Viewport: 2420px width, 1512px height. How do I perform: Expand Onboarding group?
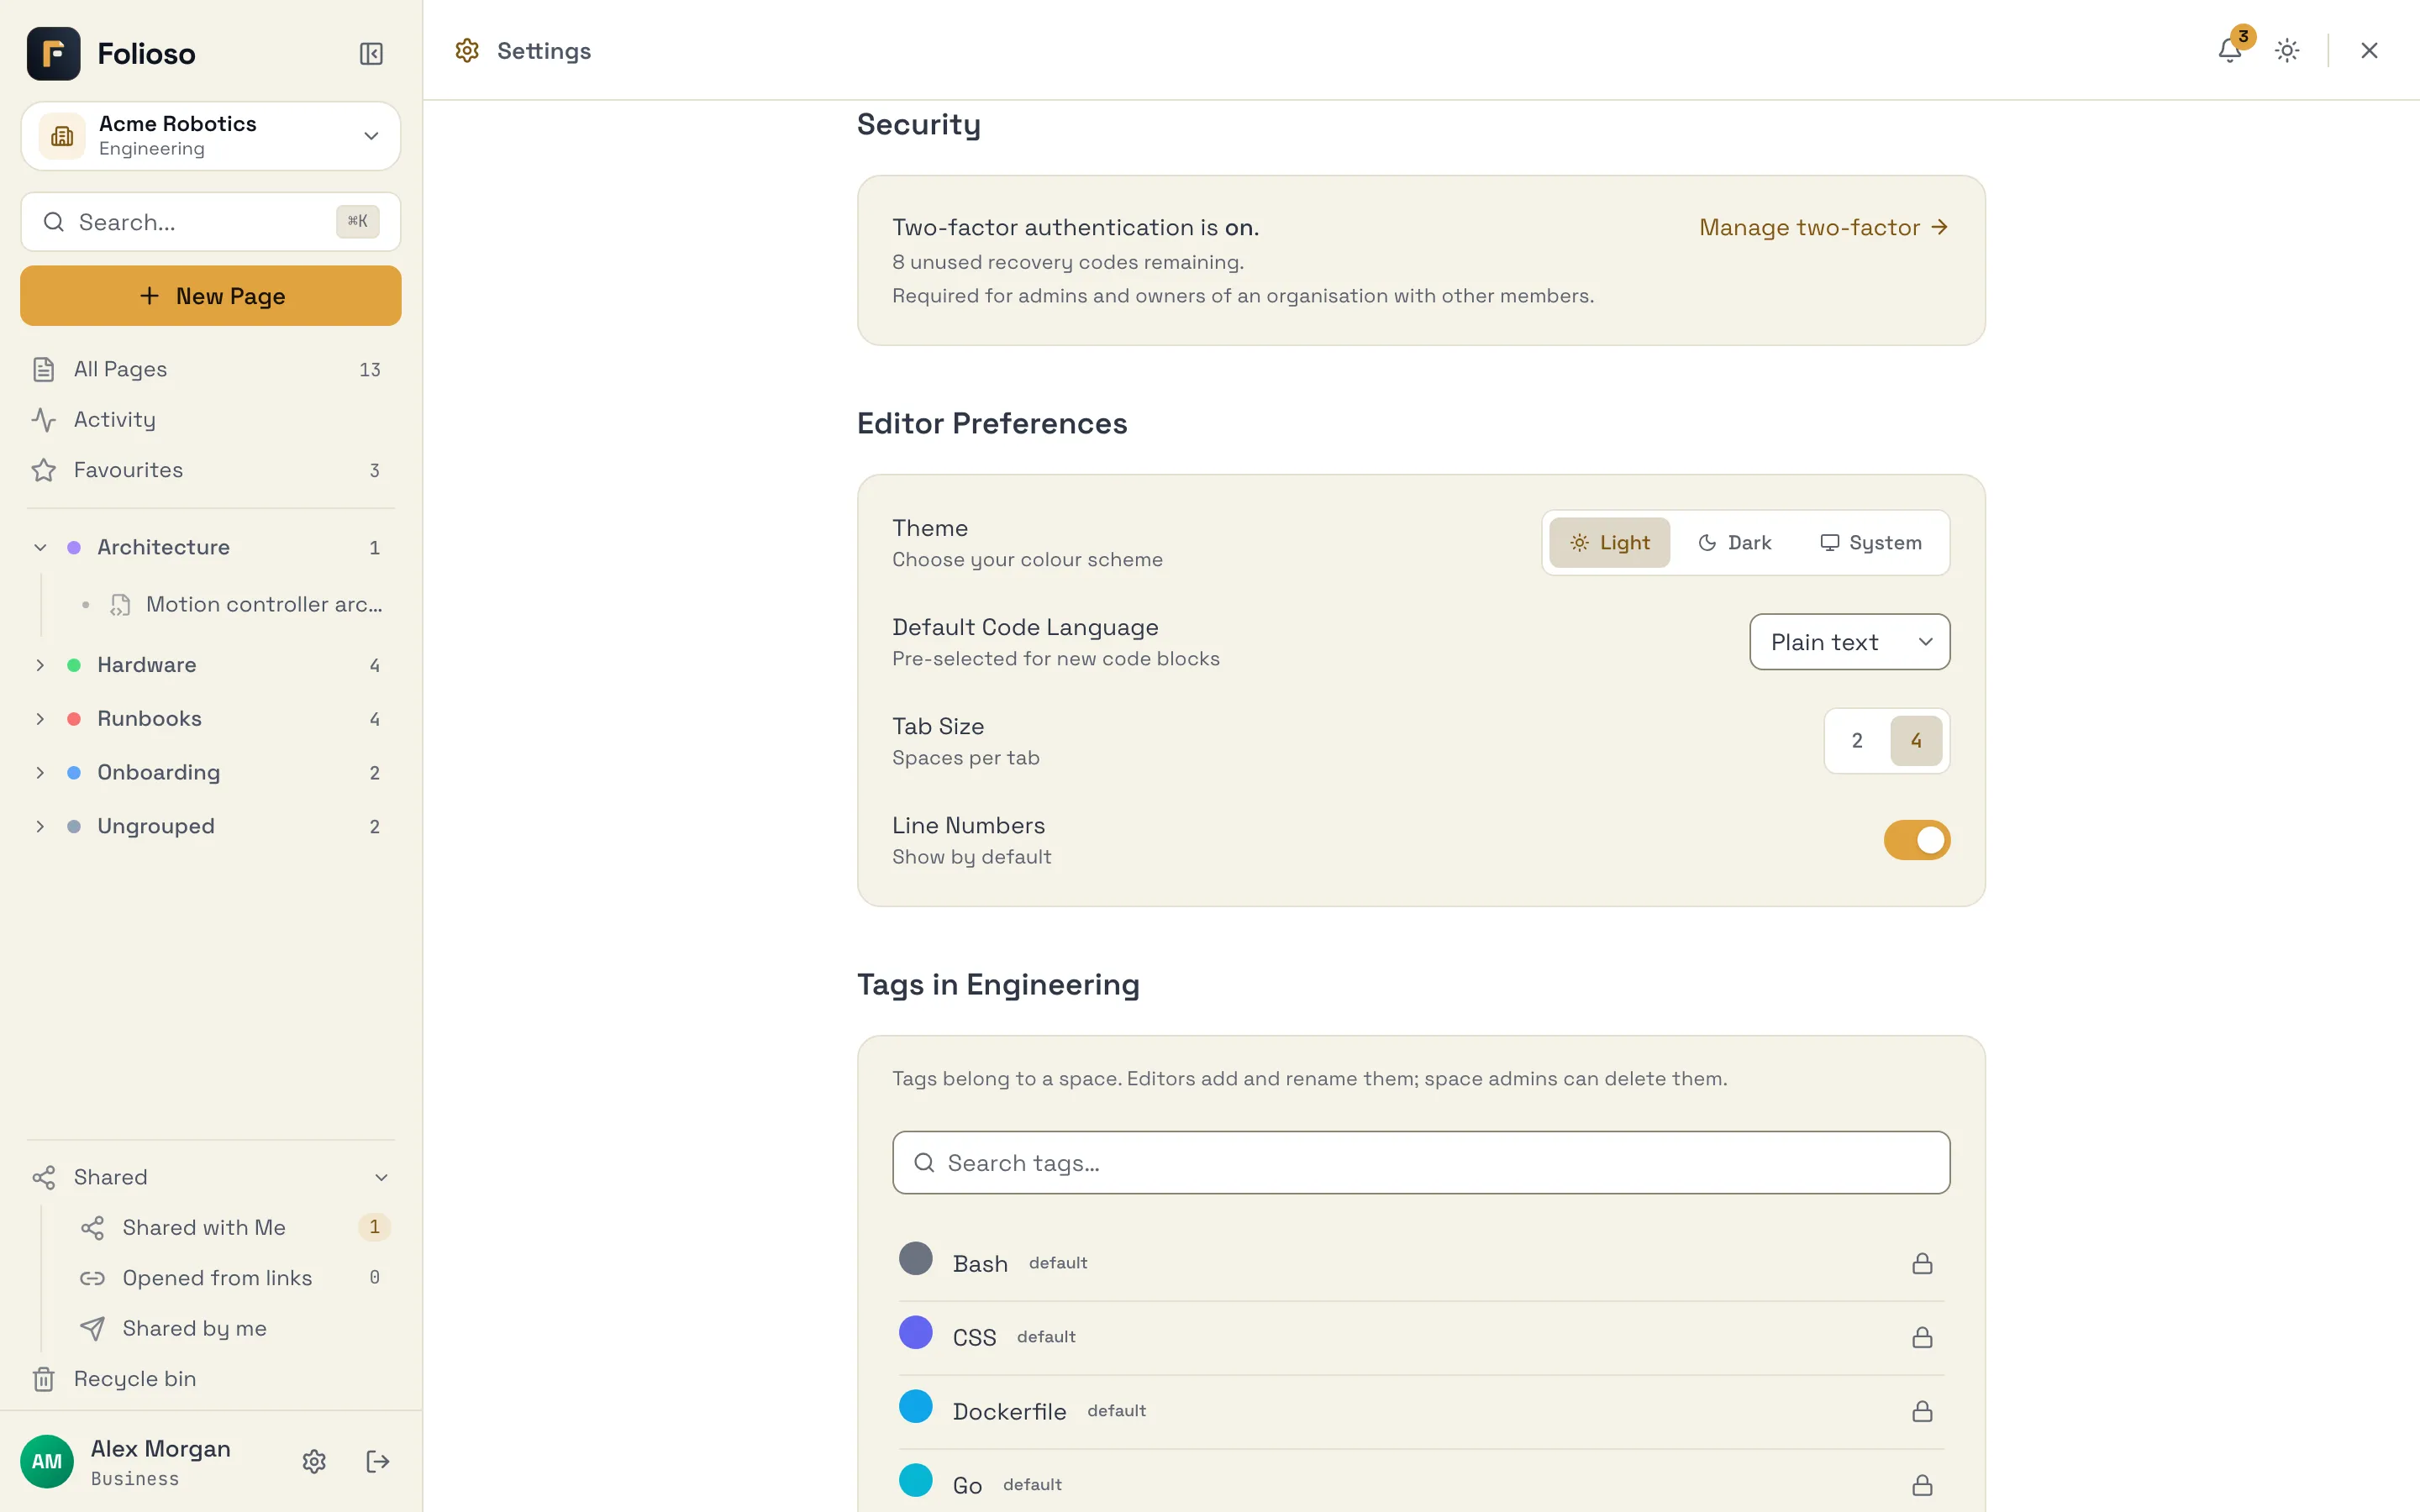tap(40, 773)
